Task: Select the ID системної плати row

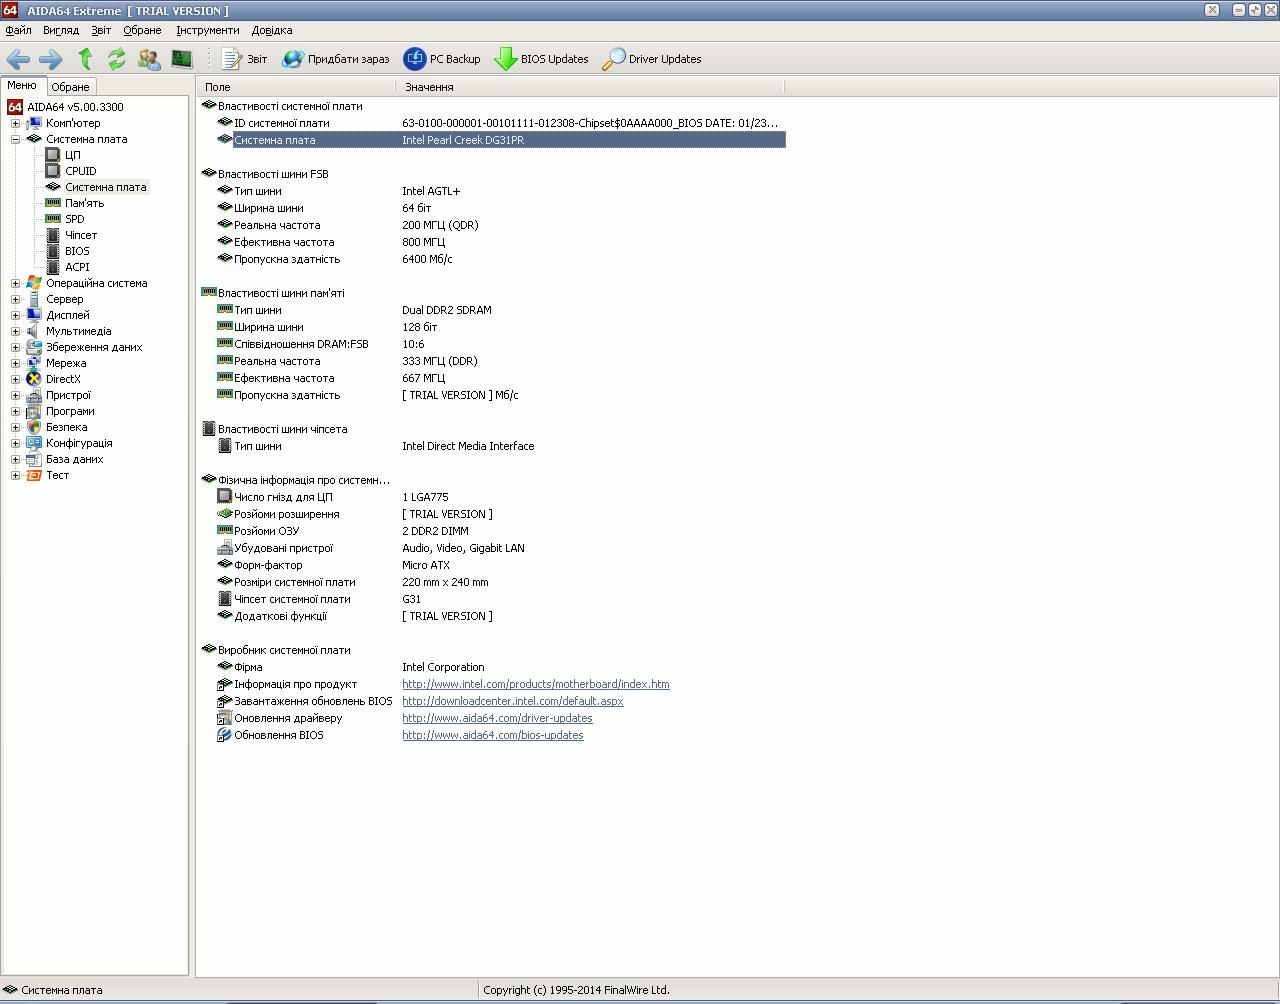Action: coord(500,123)
